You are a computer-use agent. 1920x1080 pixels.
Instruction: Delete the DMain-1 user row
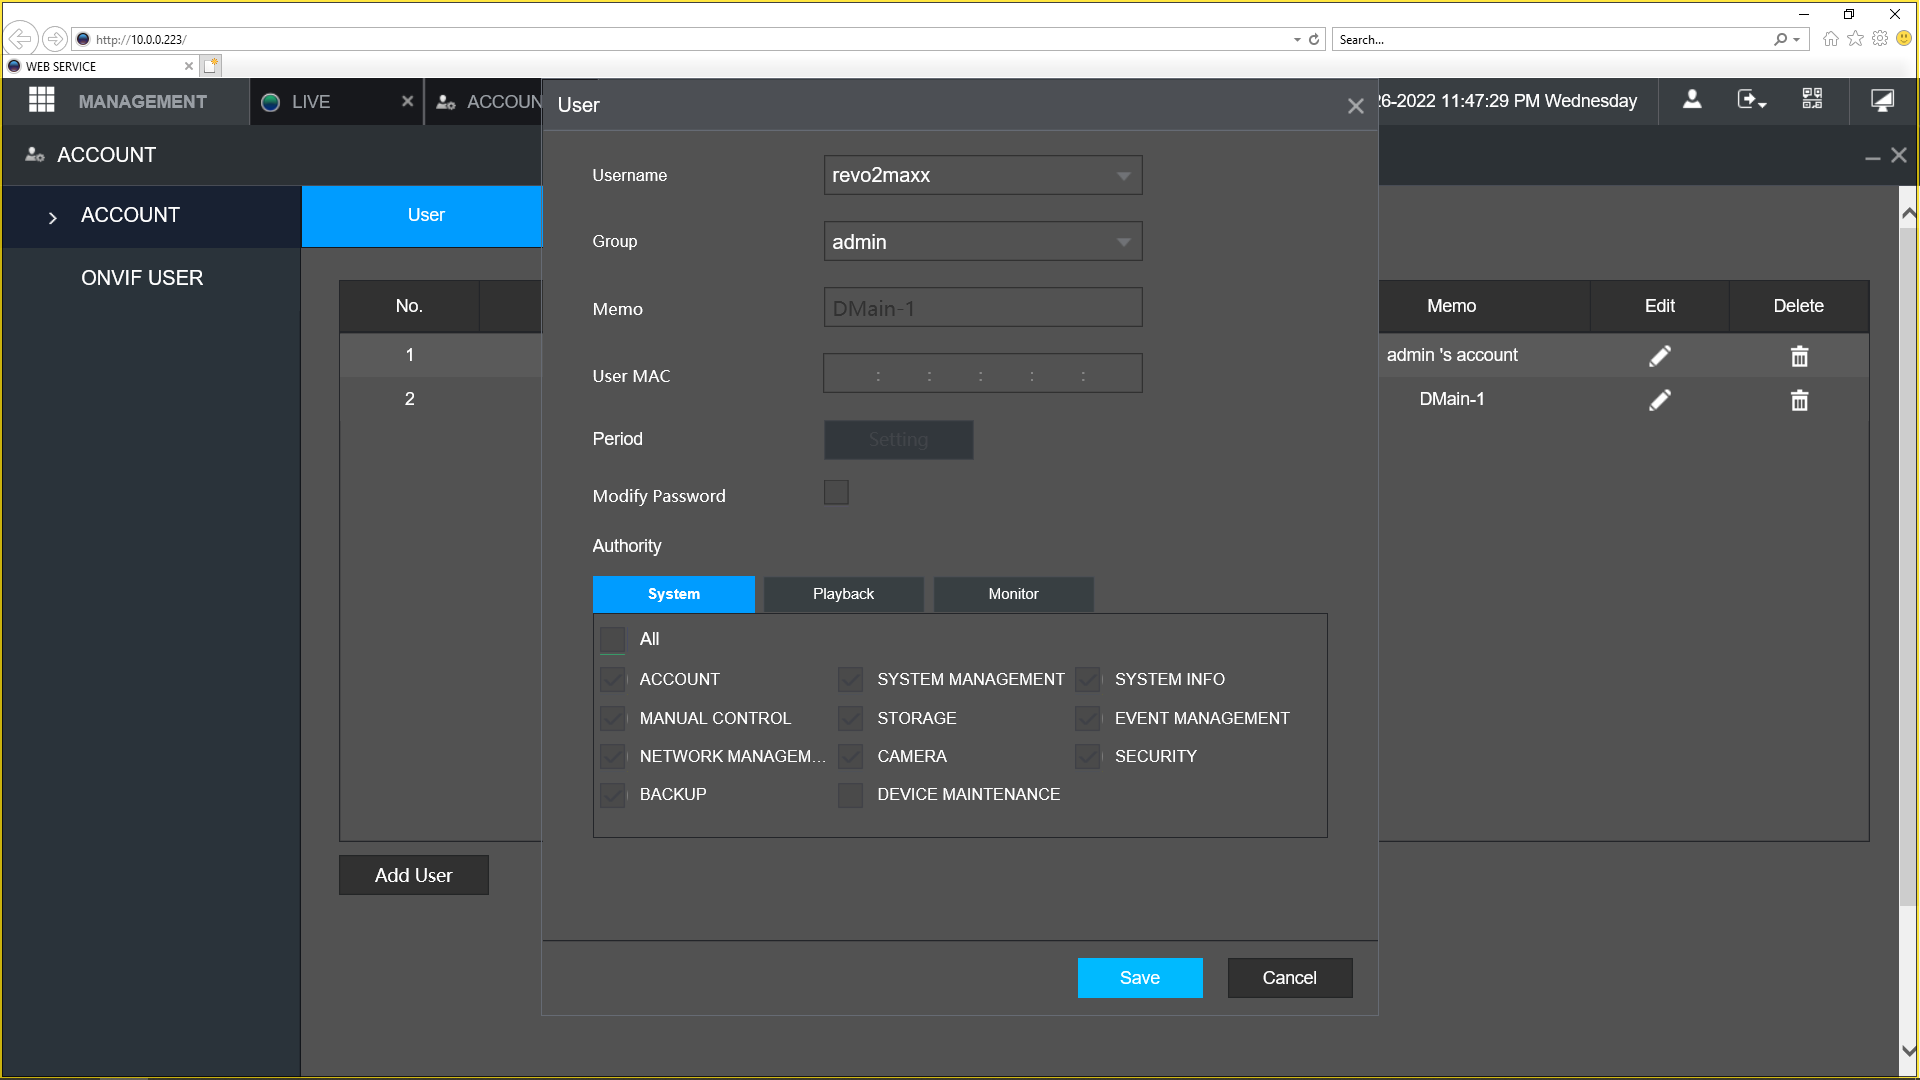(1799, 400)
